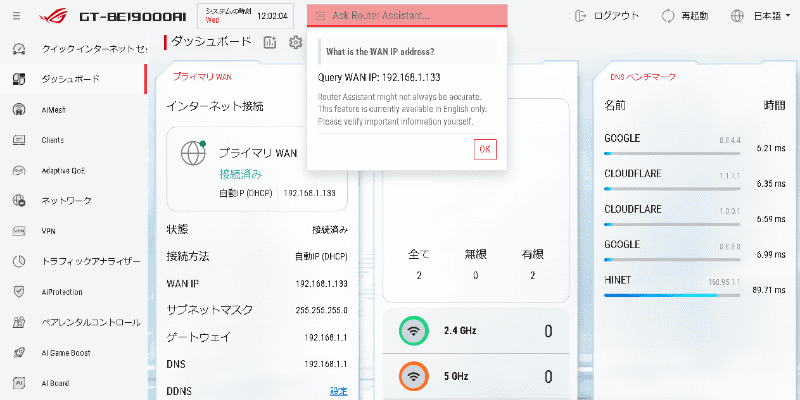Click GOOGLE 8.8.4.4 latency bar
800x400 pixels.
point(672,153)
